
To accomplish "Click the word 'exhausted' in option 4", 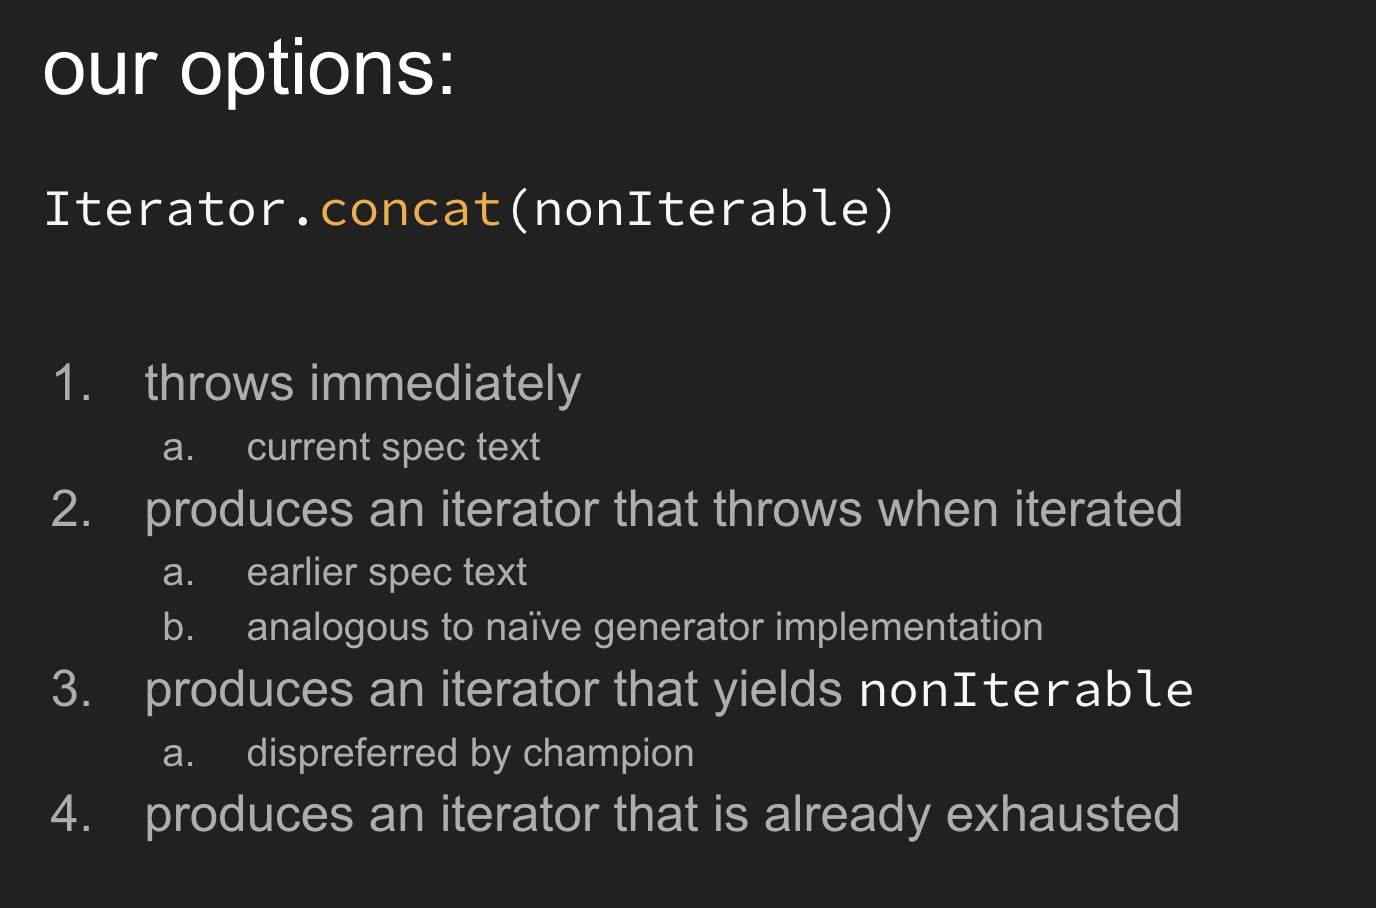I will coord(1063,814).
